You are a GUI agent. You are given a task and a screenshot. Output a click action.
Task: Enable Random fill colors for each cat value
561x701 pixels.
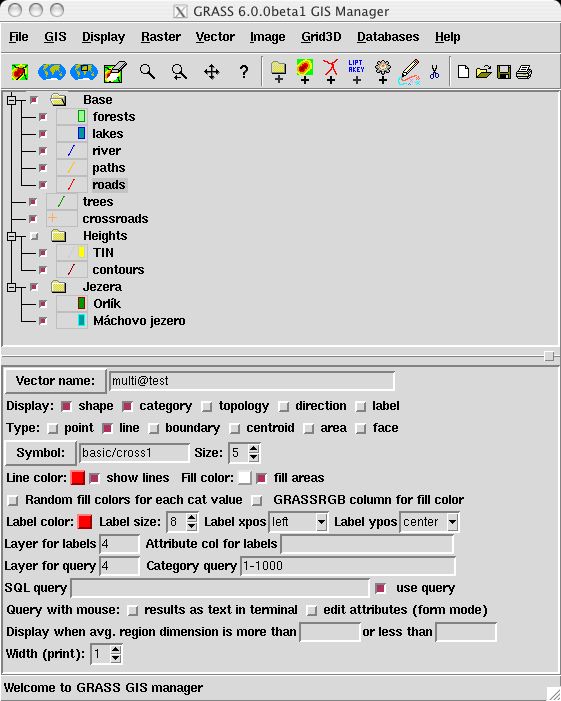13,500
